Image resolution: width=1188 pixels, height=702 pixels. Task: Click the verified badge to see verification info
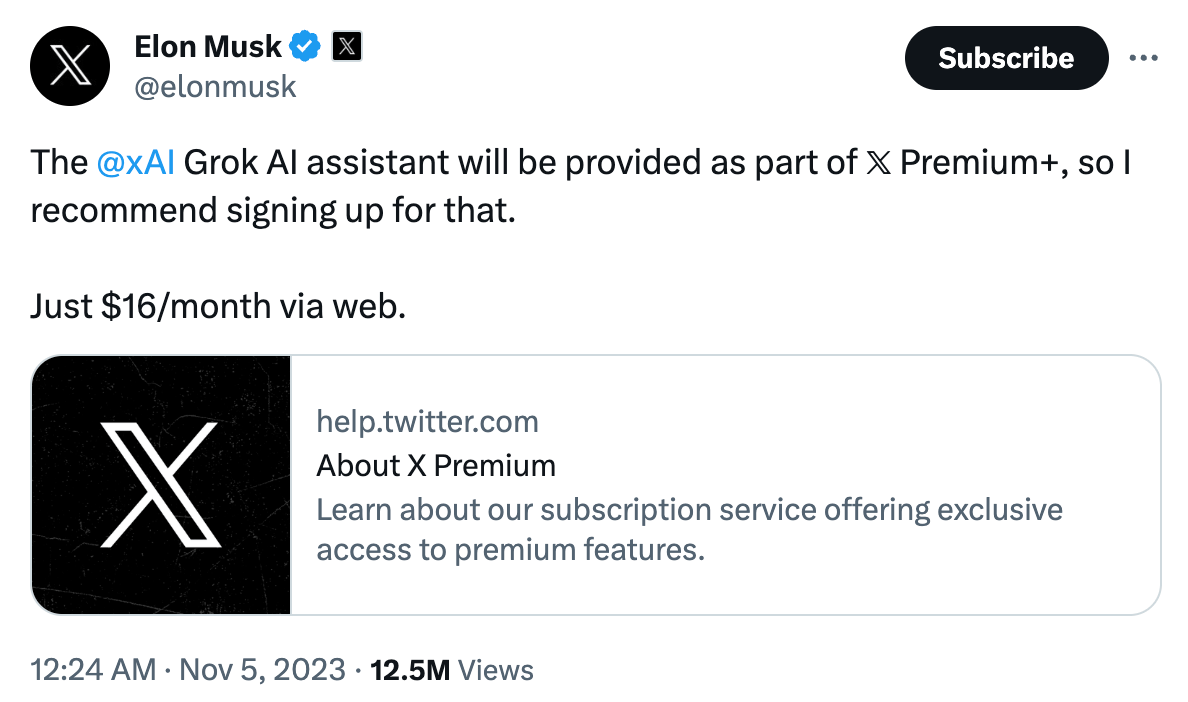pos(305,46)
